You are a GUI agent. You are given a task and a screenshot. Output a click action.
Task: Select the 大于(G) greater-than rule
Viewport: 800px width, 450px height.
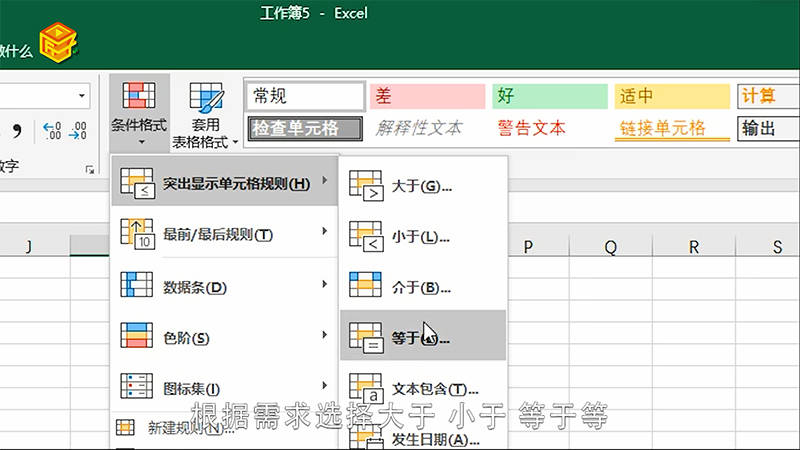421,186
